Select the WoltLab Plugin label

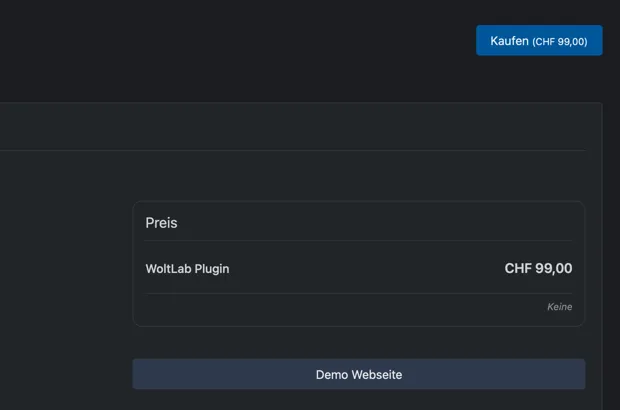[187, 269]
